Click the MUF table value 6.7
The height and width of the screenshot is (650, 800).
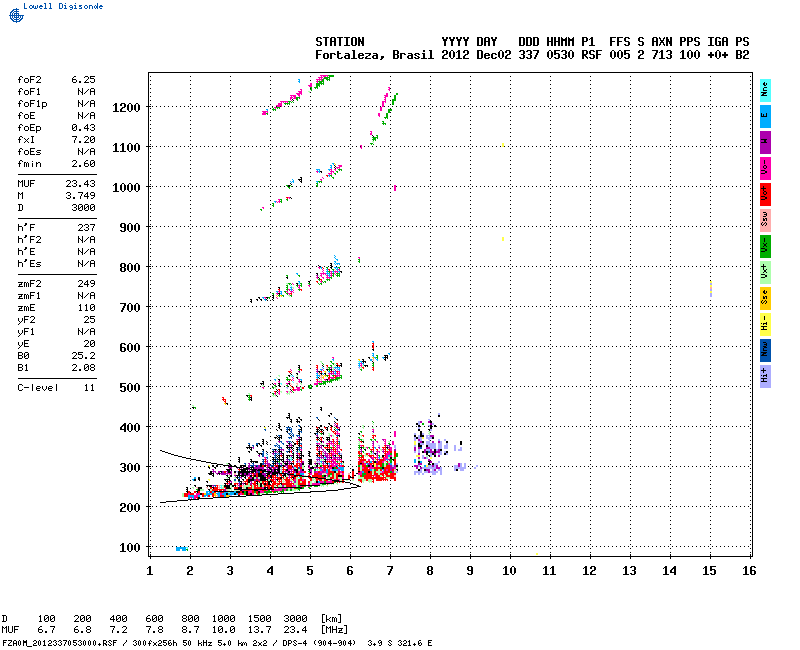[46, 630]
